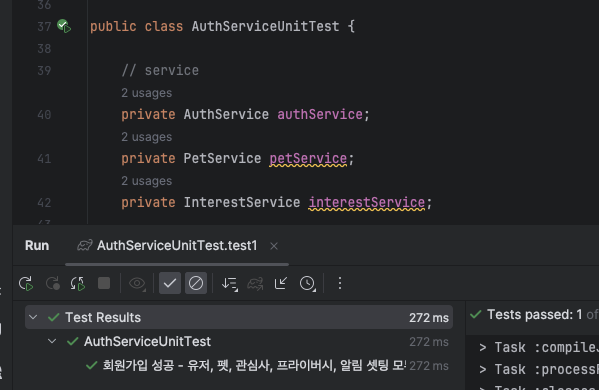Click Import Tests arrow icon
Screen dimensions: 599x390
coord(281,283)
